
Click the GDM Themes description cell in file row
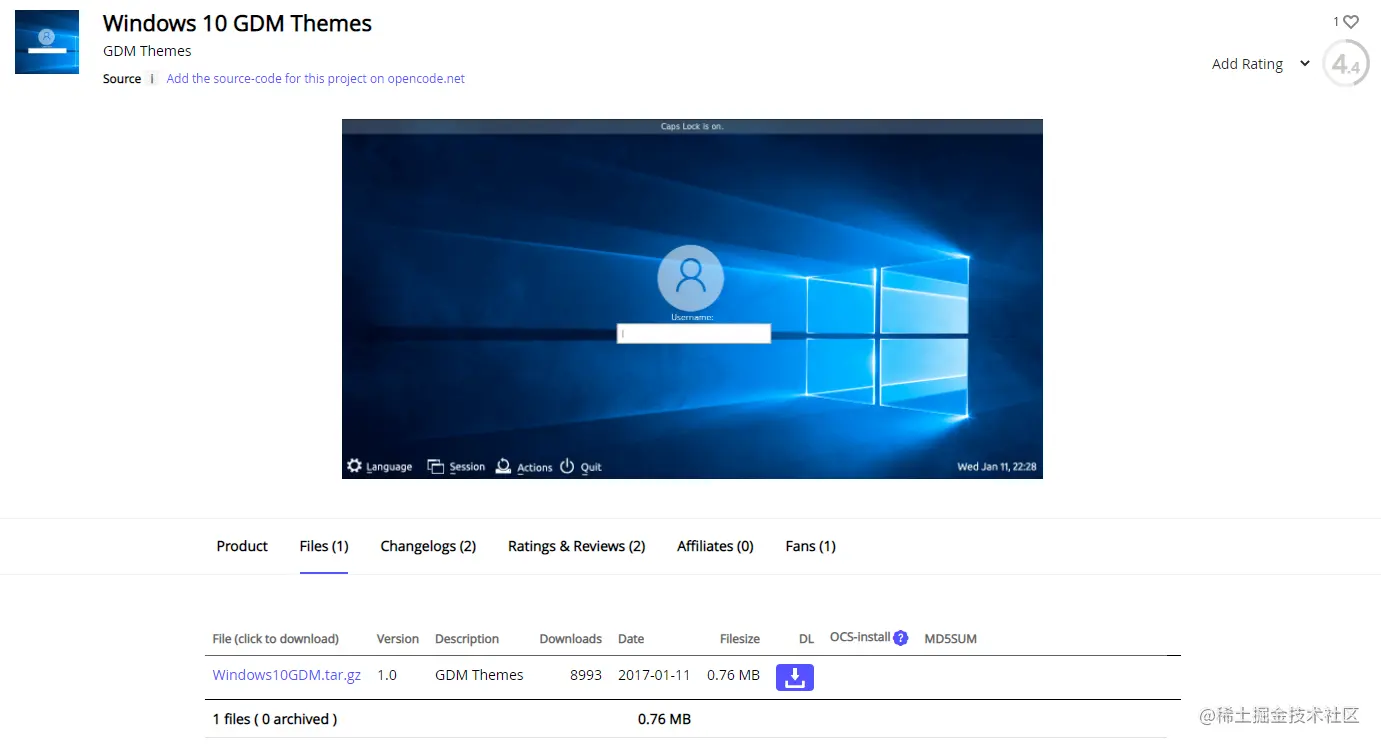479,675
